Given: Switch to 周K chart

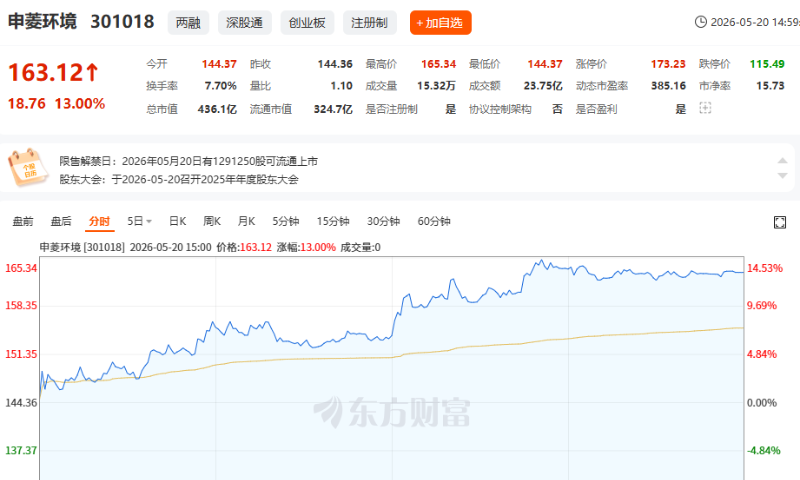Looking at the screenshot, I should click(x=212, y=221).
